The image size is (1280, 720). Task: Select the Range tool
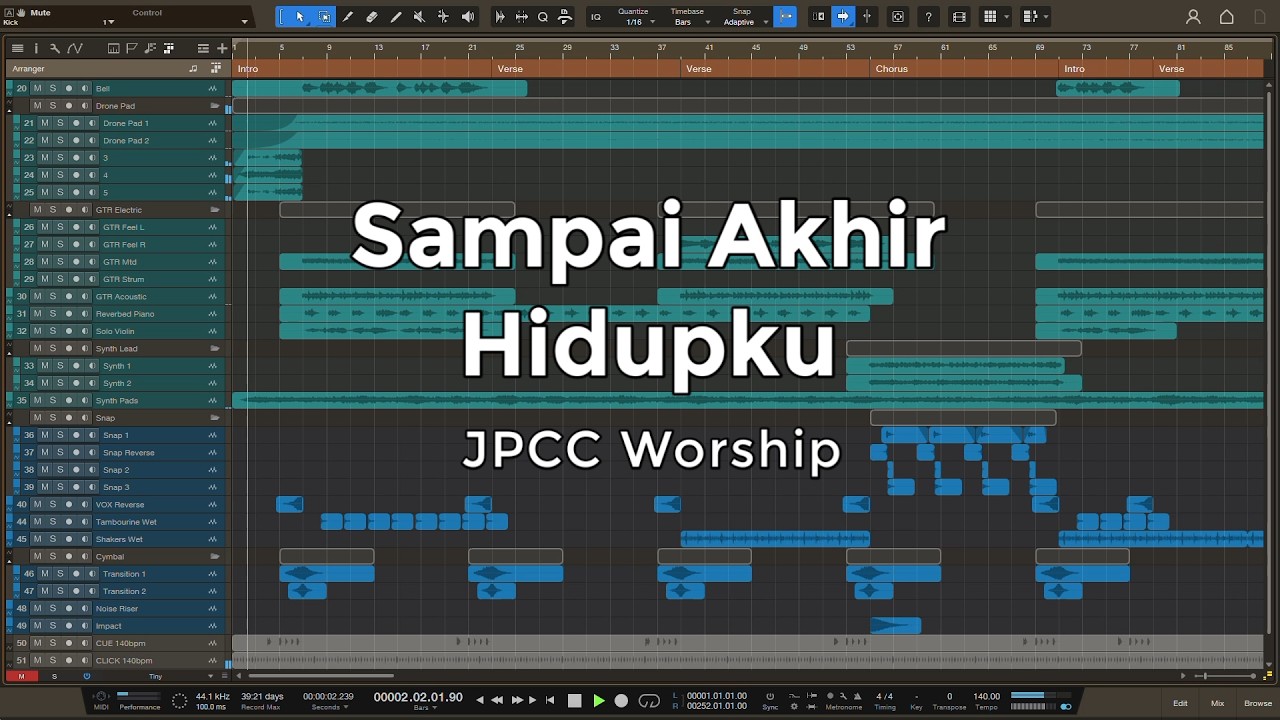tap(324, 17)
